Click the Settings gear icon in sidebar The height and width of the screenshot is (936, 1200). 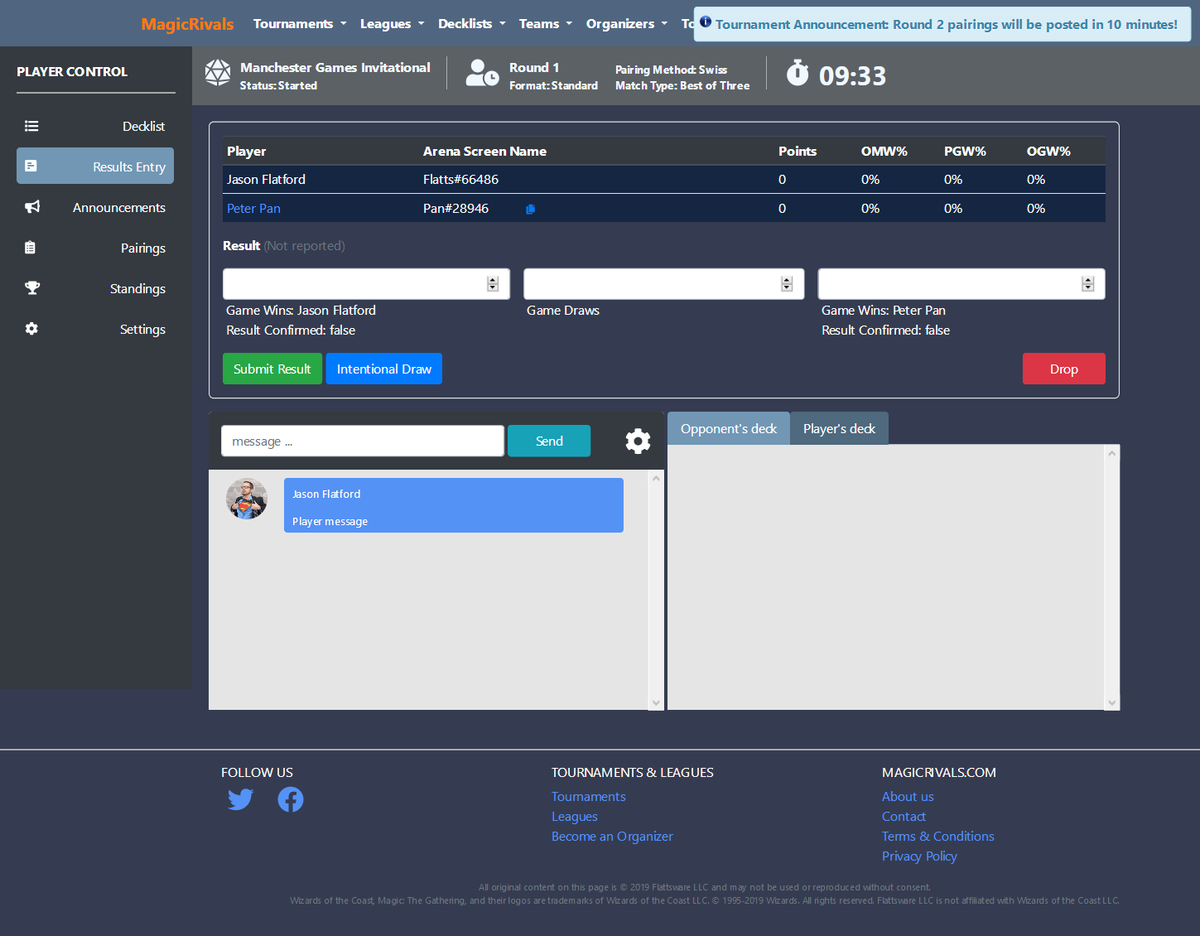point(31,329)
